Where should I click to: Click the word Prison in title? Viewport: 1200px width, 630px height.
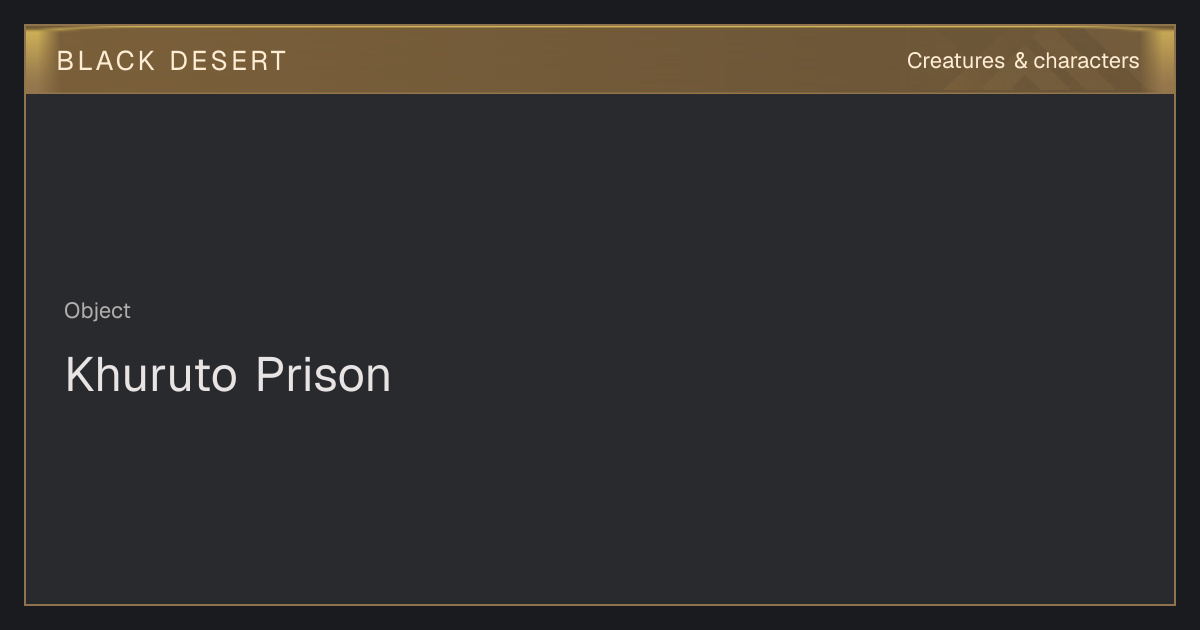[323, 375]
